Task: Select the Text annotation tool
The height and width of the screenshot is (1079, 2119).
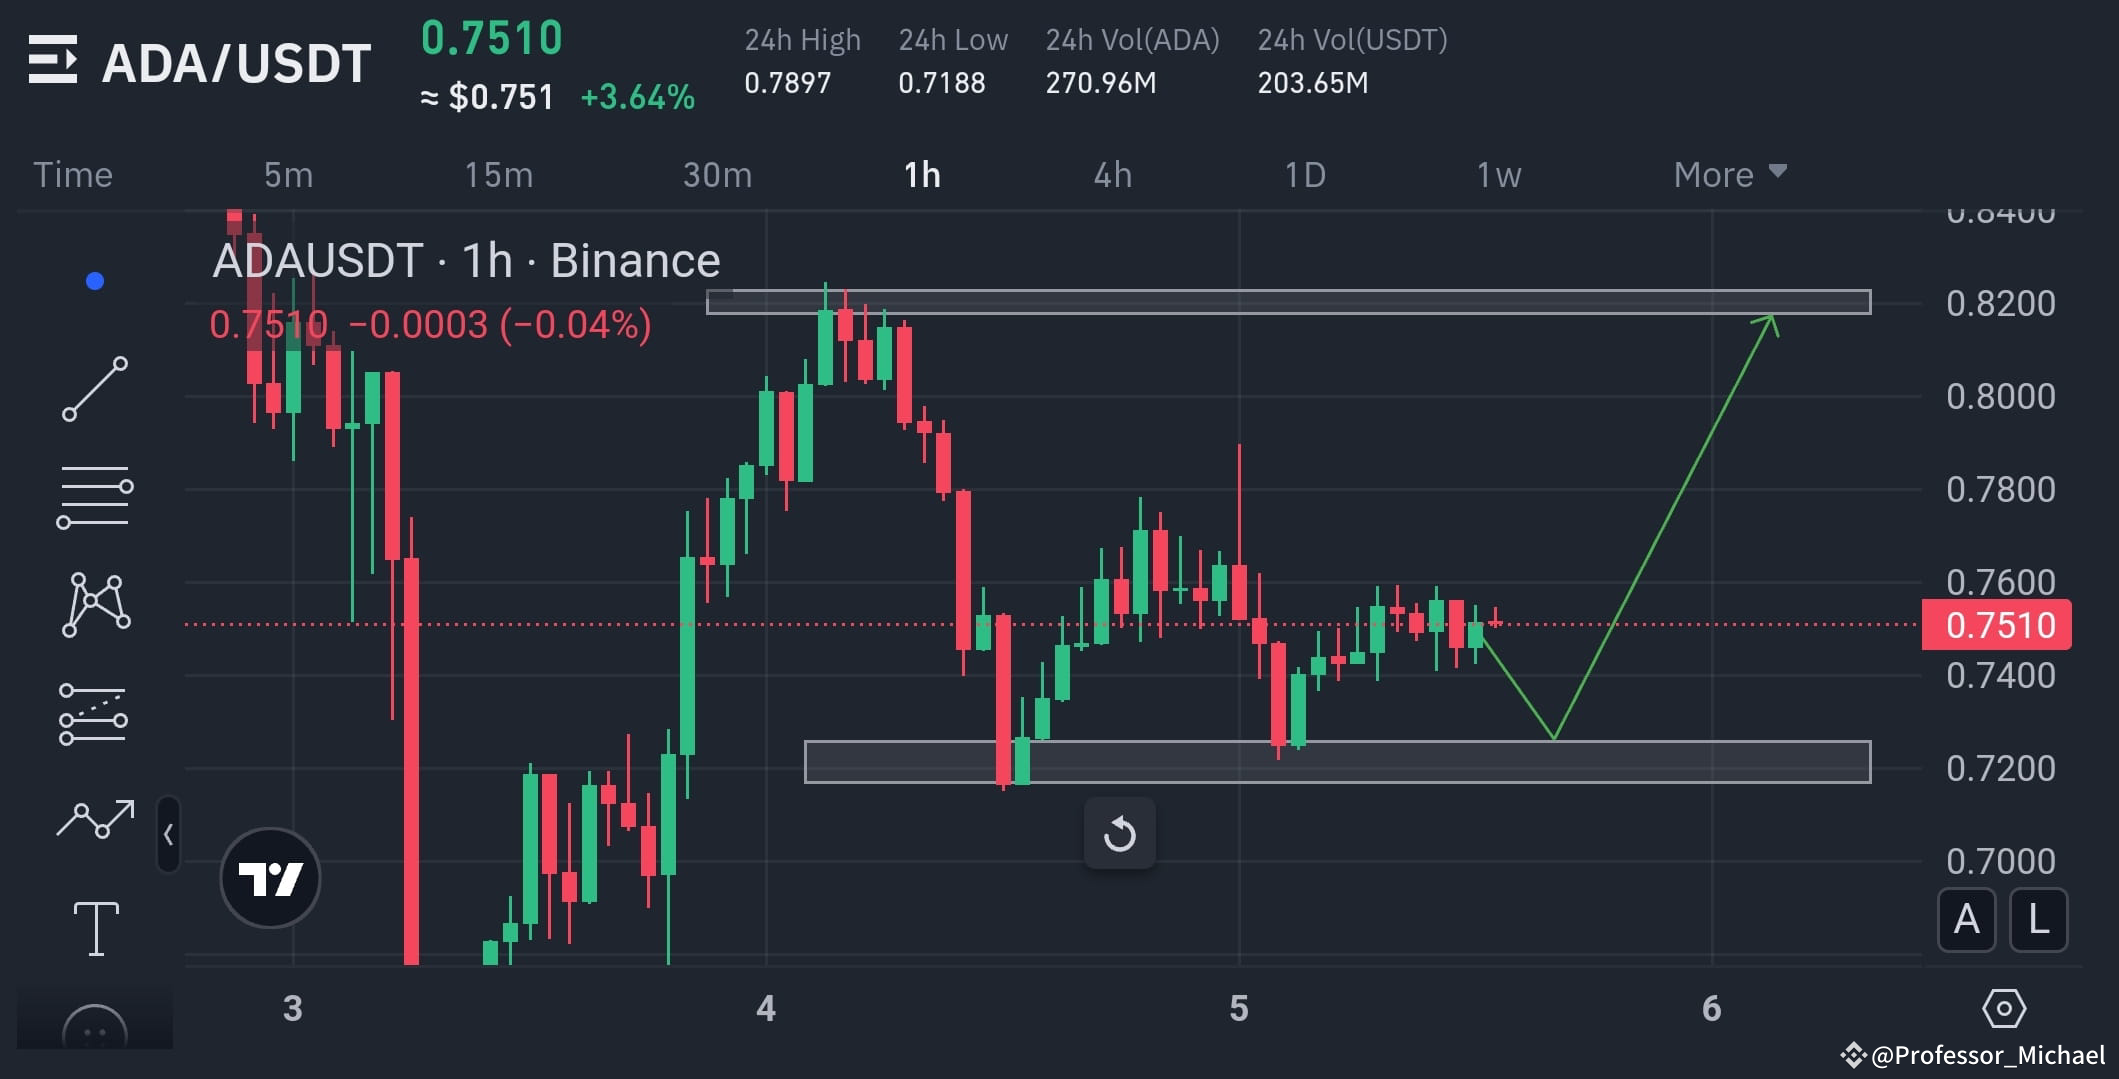Action: (95, 927)
